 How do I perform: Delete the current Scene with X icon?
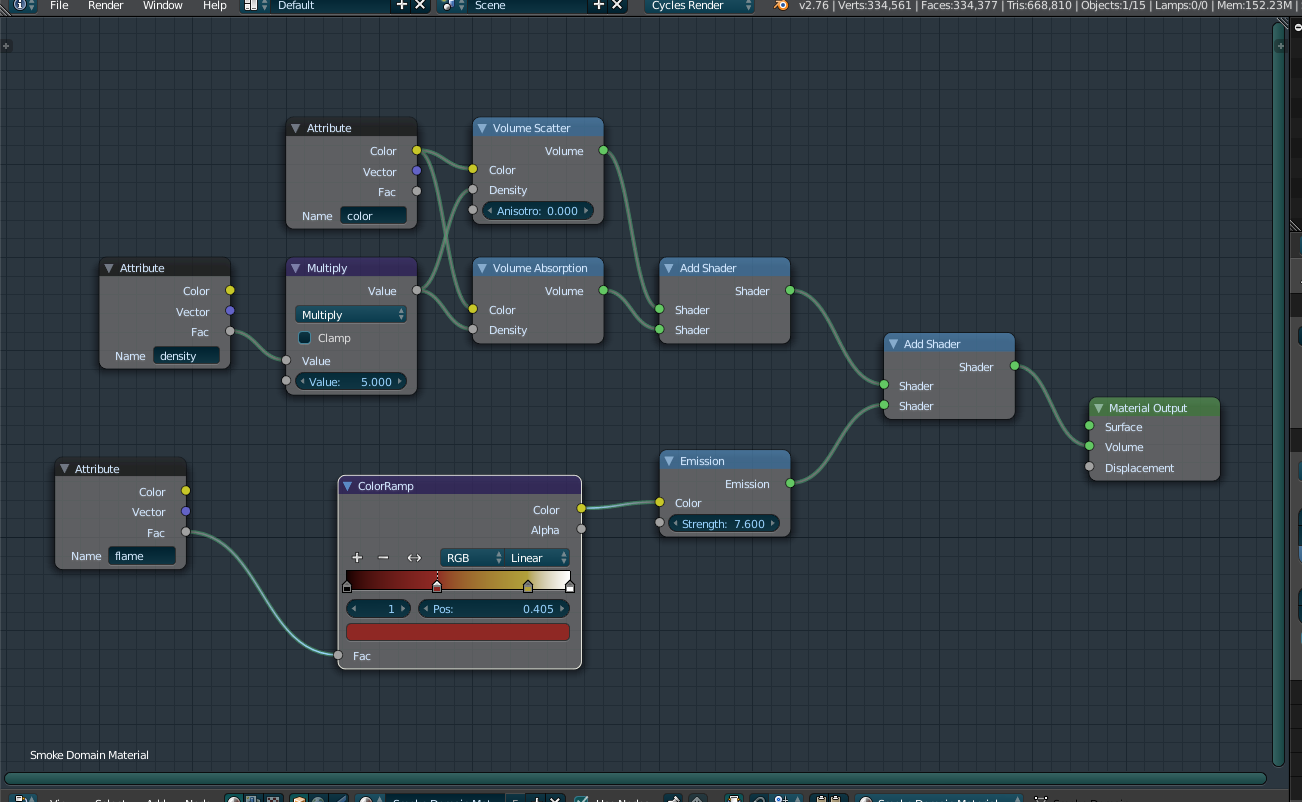coord(617,5)
